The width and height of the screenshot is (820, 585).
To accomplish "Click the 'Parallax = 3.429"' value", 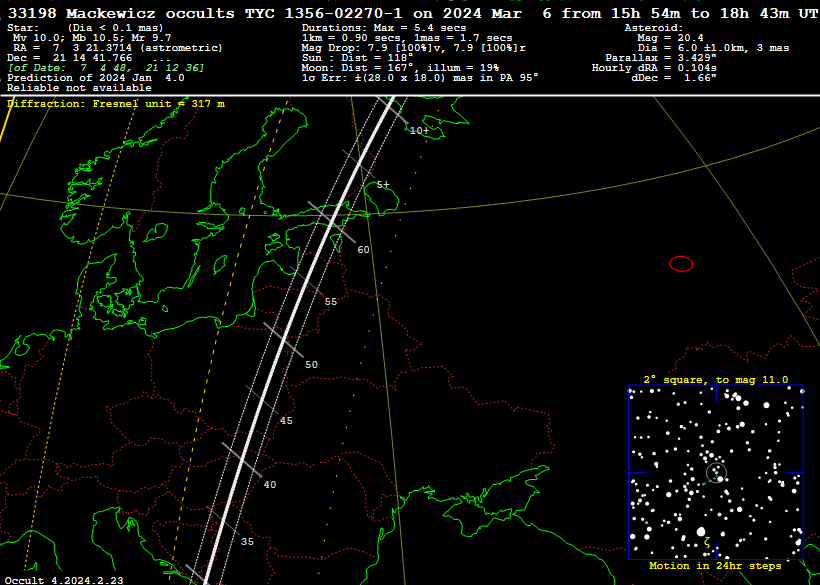I will (661, 58).
